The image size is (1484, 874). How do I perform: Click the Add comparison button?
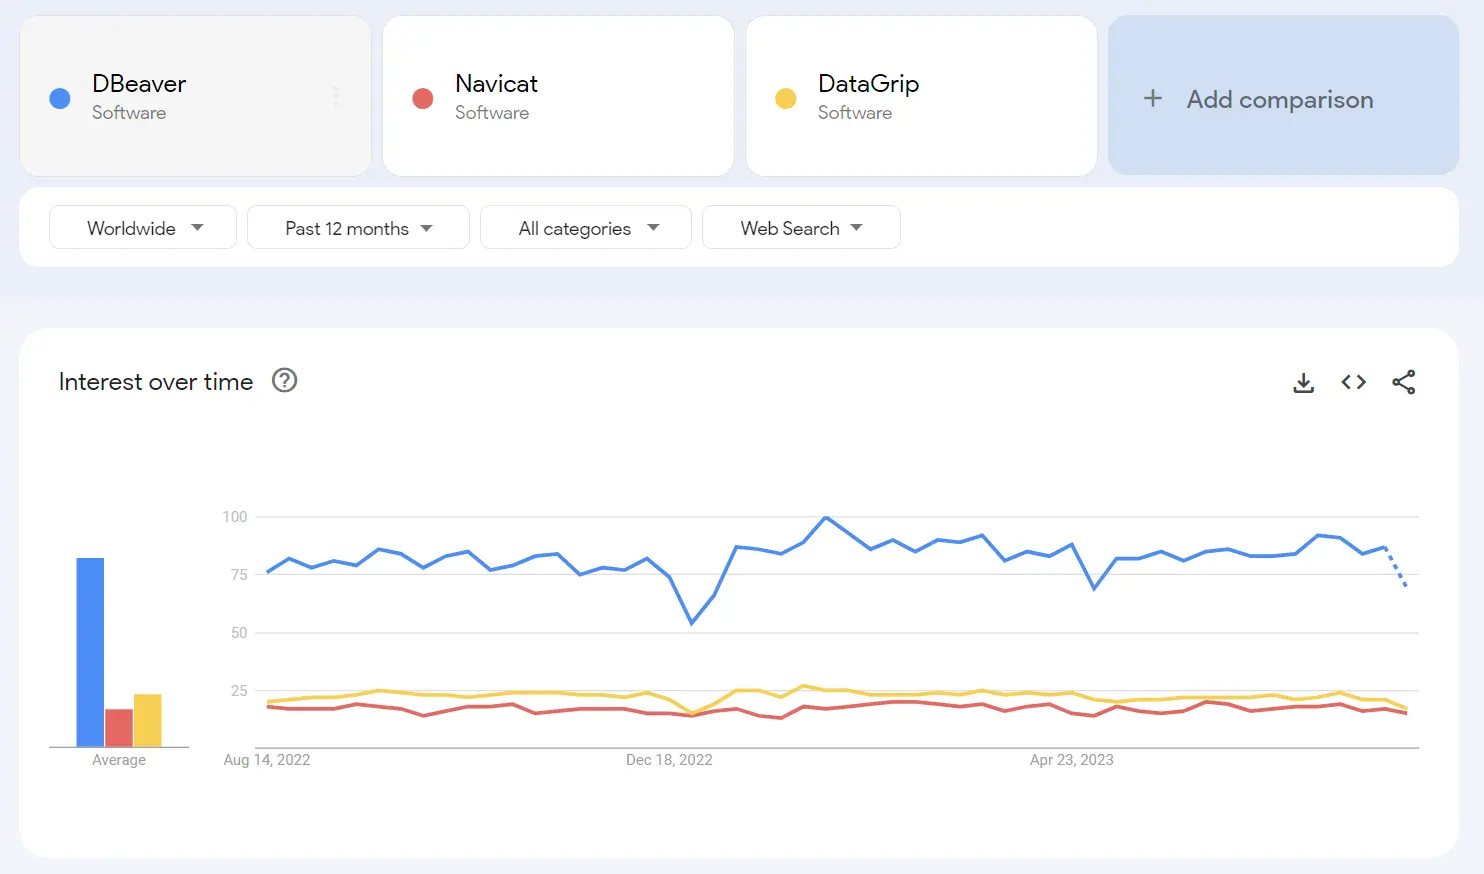click(1280, 99)
